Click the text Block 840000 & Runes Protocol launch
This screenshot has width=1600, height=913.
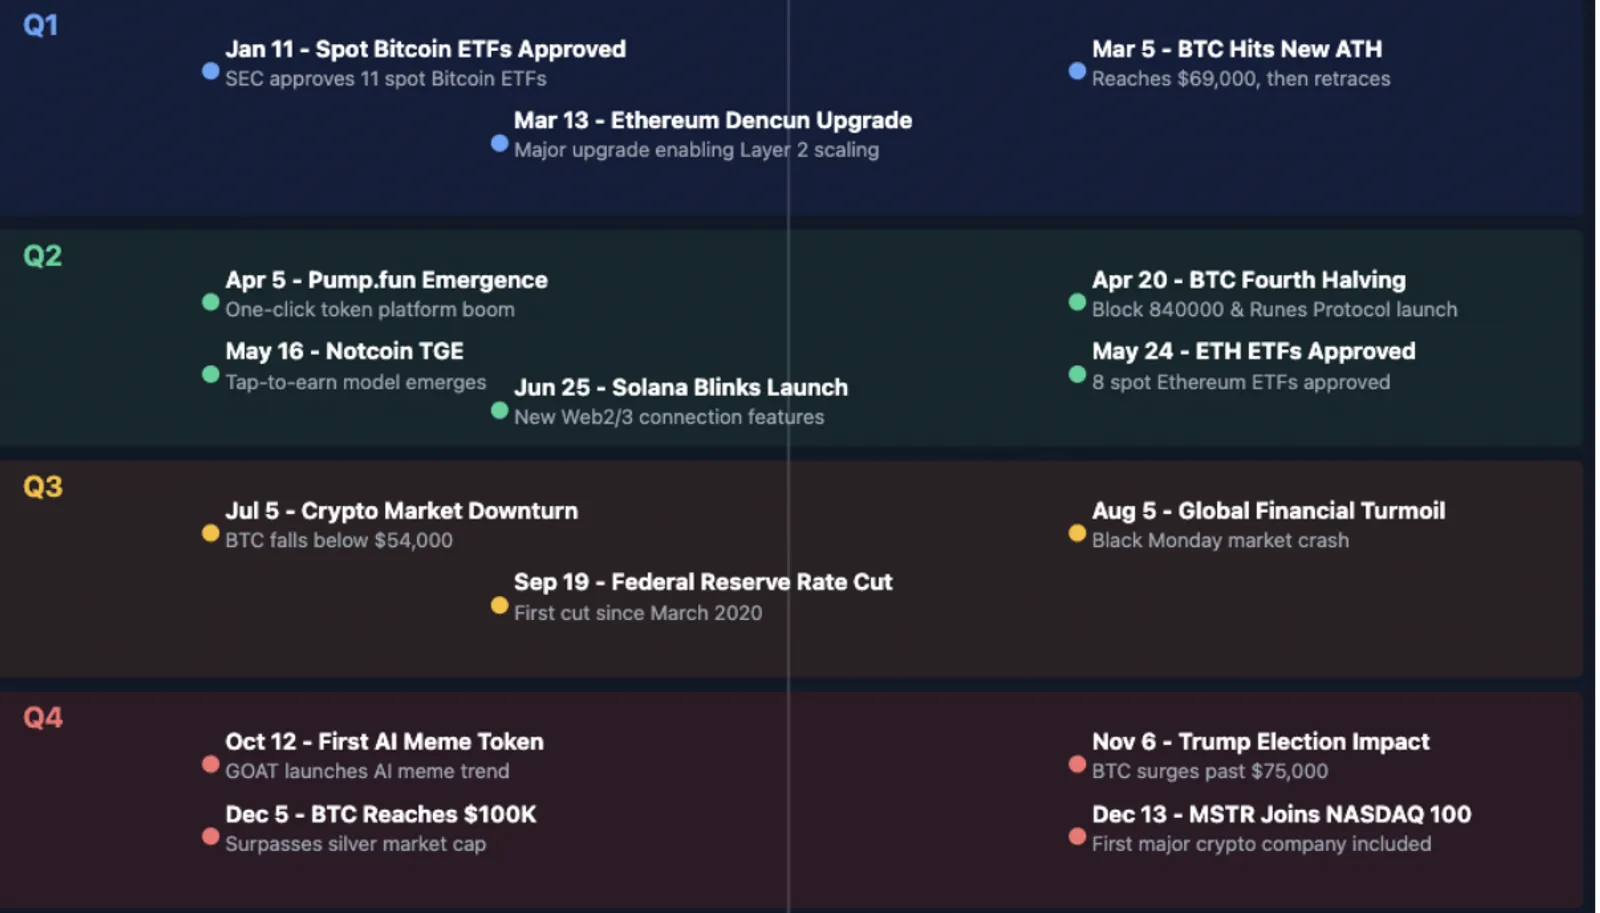(1275, 310)
